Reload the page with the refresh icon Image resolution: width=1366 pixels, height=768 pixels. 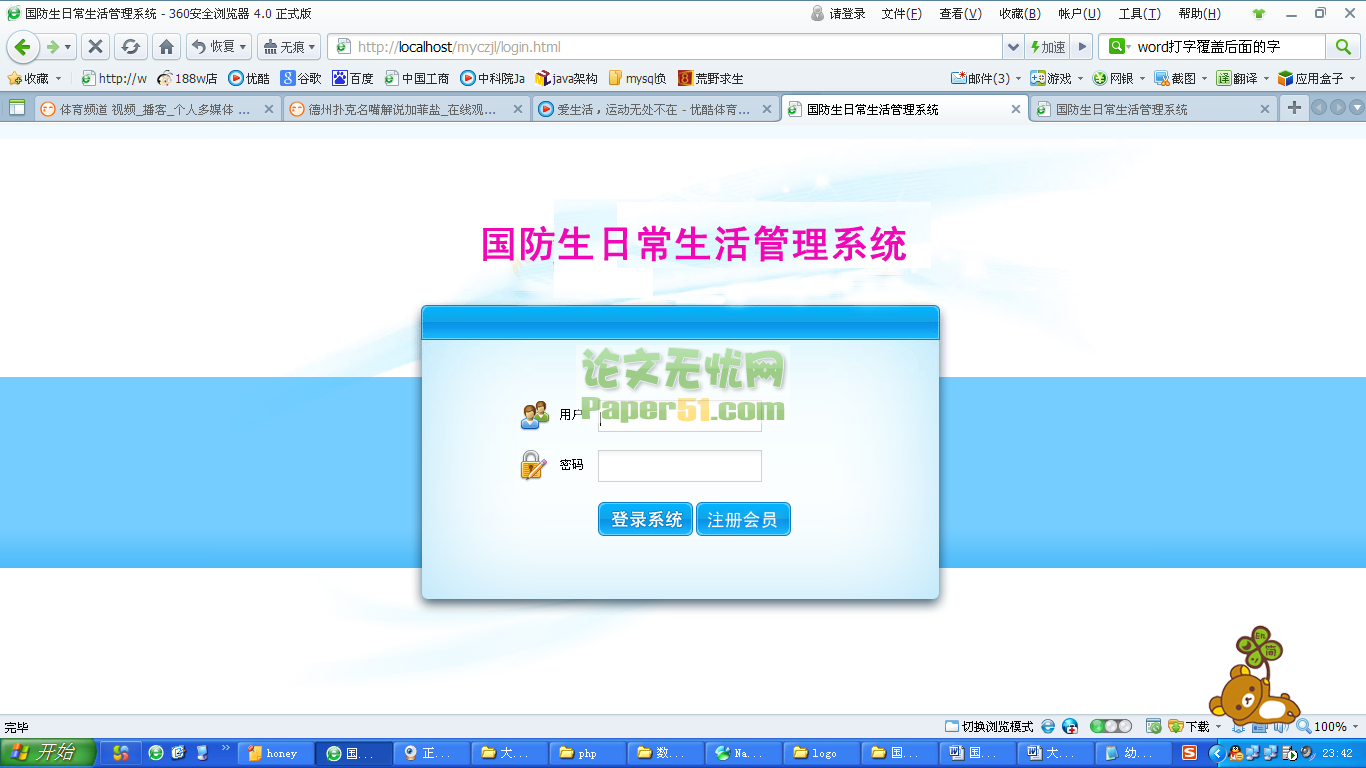click(x=130, y=47)
